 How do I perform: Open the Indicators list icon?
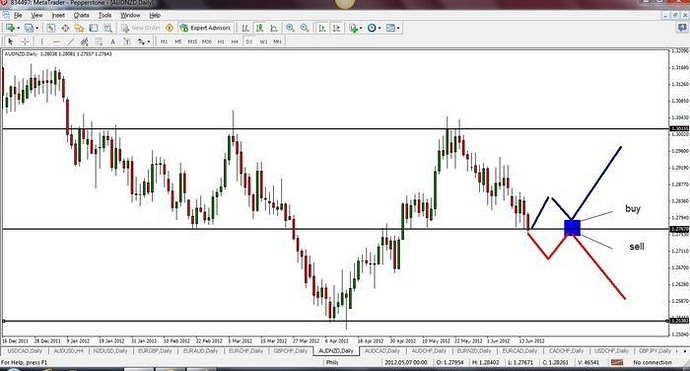point(353,28)
